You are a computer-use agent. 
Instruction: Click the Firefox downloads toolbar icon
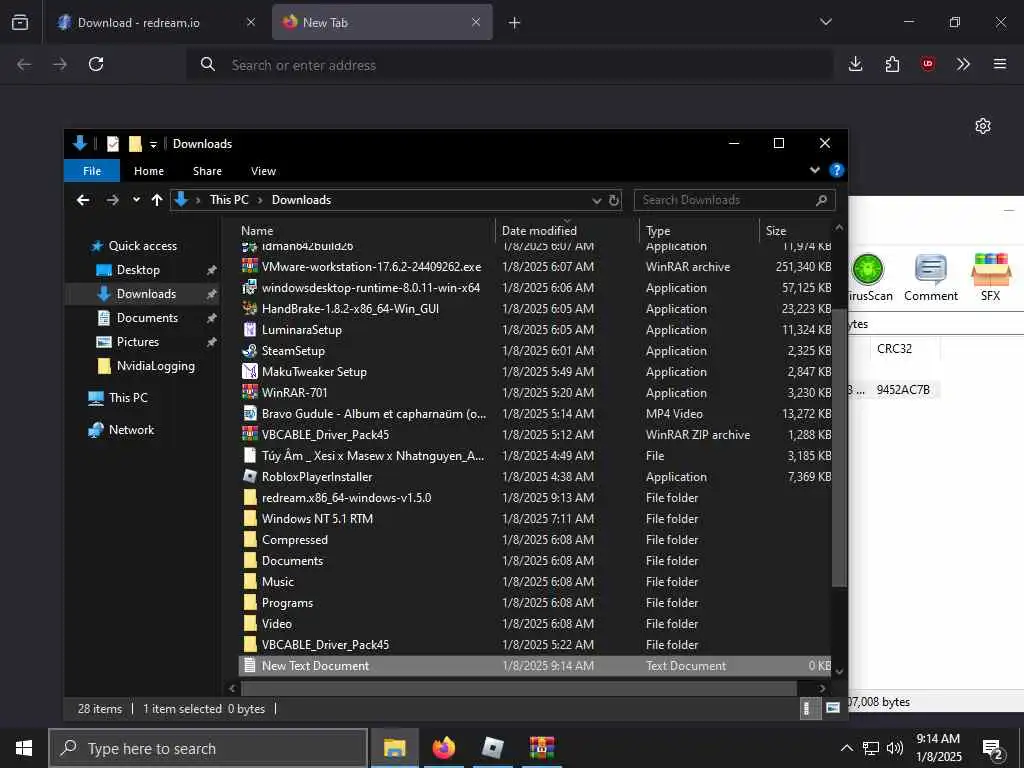tap(856, 64)
